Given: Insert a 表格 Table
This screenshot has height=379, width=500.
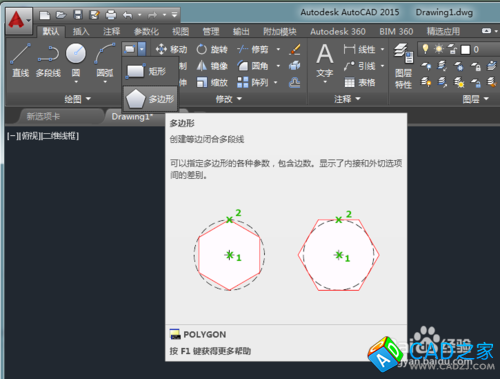Looking at the screenshot, I should [359, 82].
